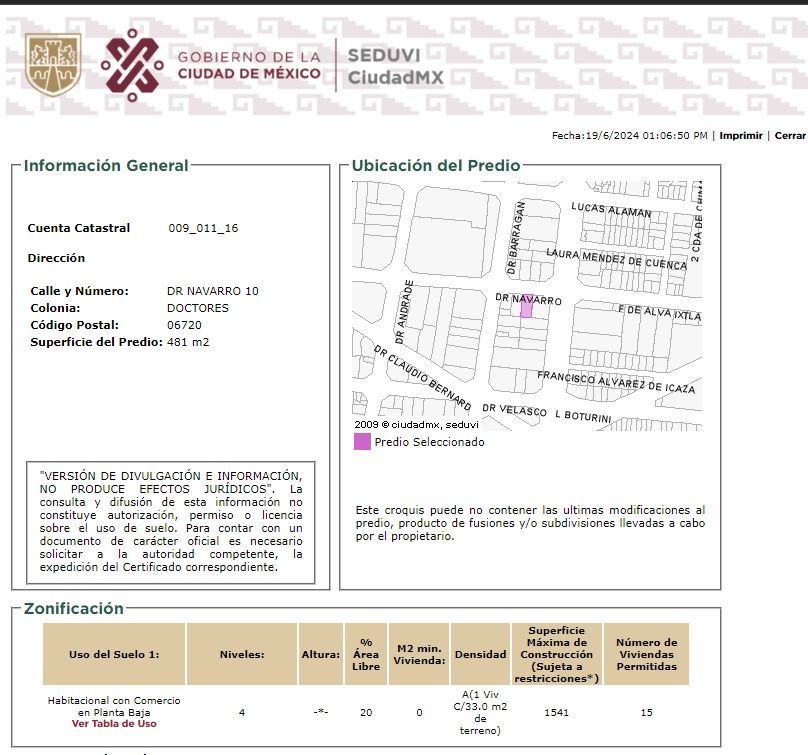This screenshot has height=755, width=808.
Task: Click the Habitacional con Comercio en Planta Baja cell
Action: pyautogui.click(x=114, y=706)
